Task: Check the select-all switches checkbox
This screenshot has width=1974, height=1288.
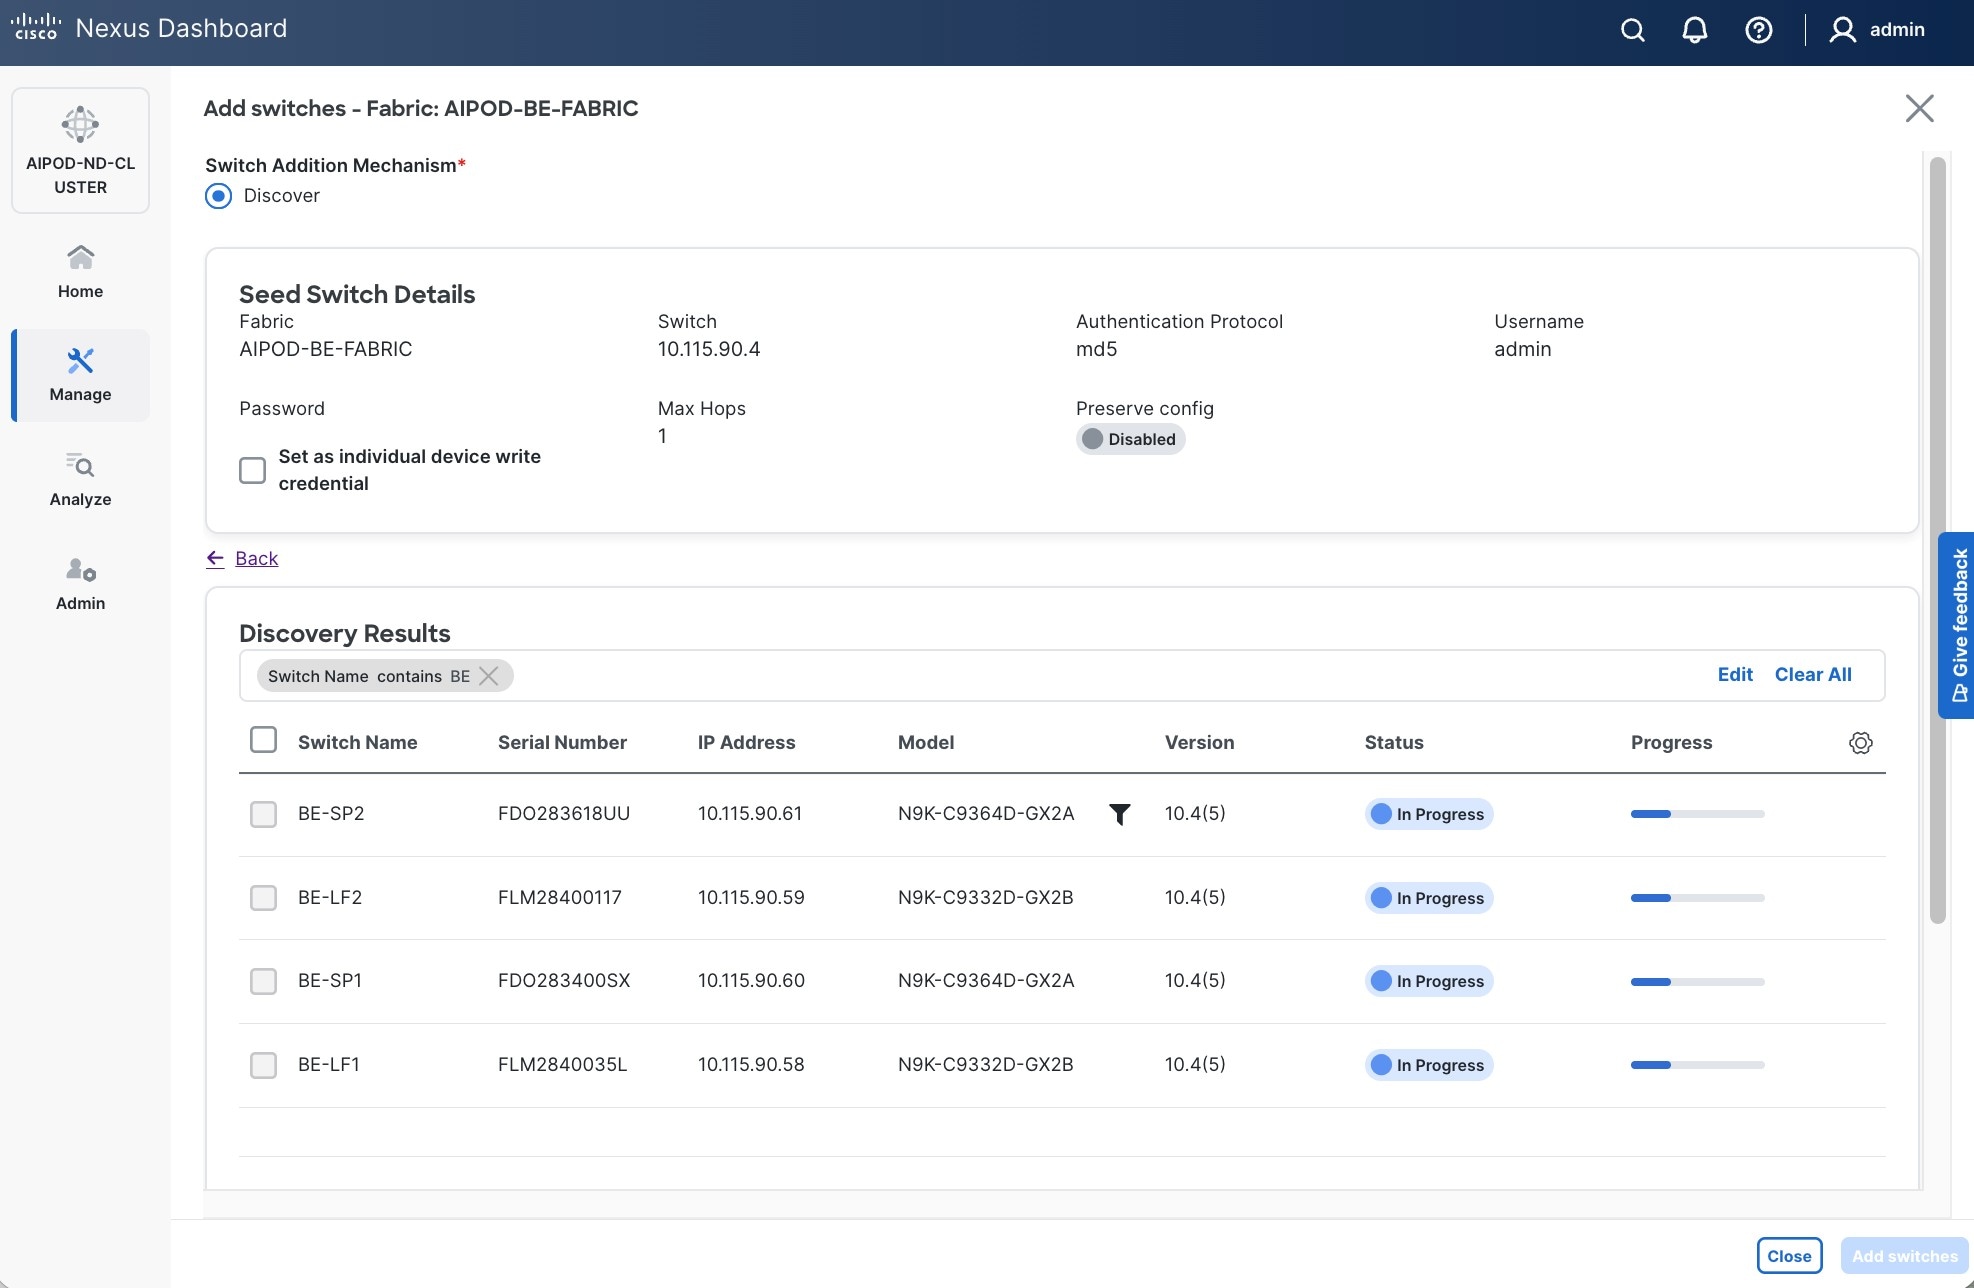Action: 263,740
